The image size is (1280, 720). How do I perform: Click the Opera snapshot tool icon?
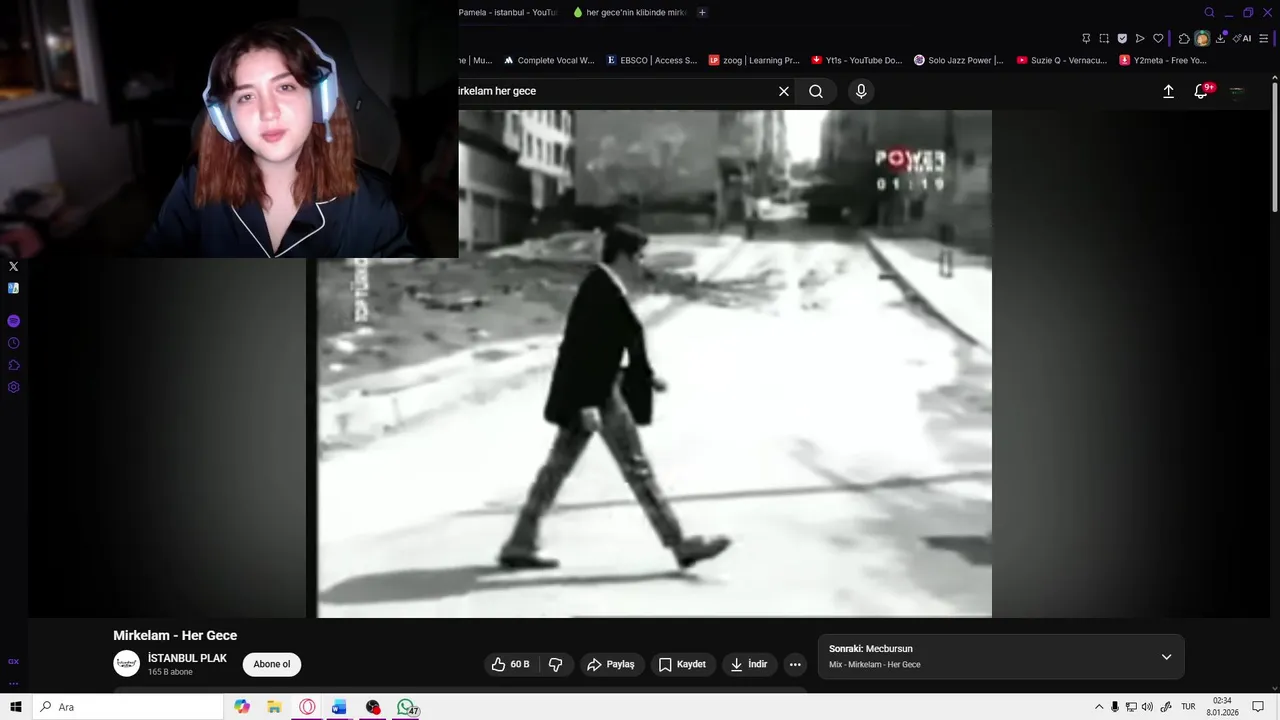tap(1104, 38)
